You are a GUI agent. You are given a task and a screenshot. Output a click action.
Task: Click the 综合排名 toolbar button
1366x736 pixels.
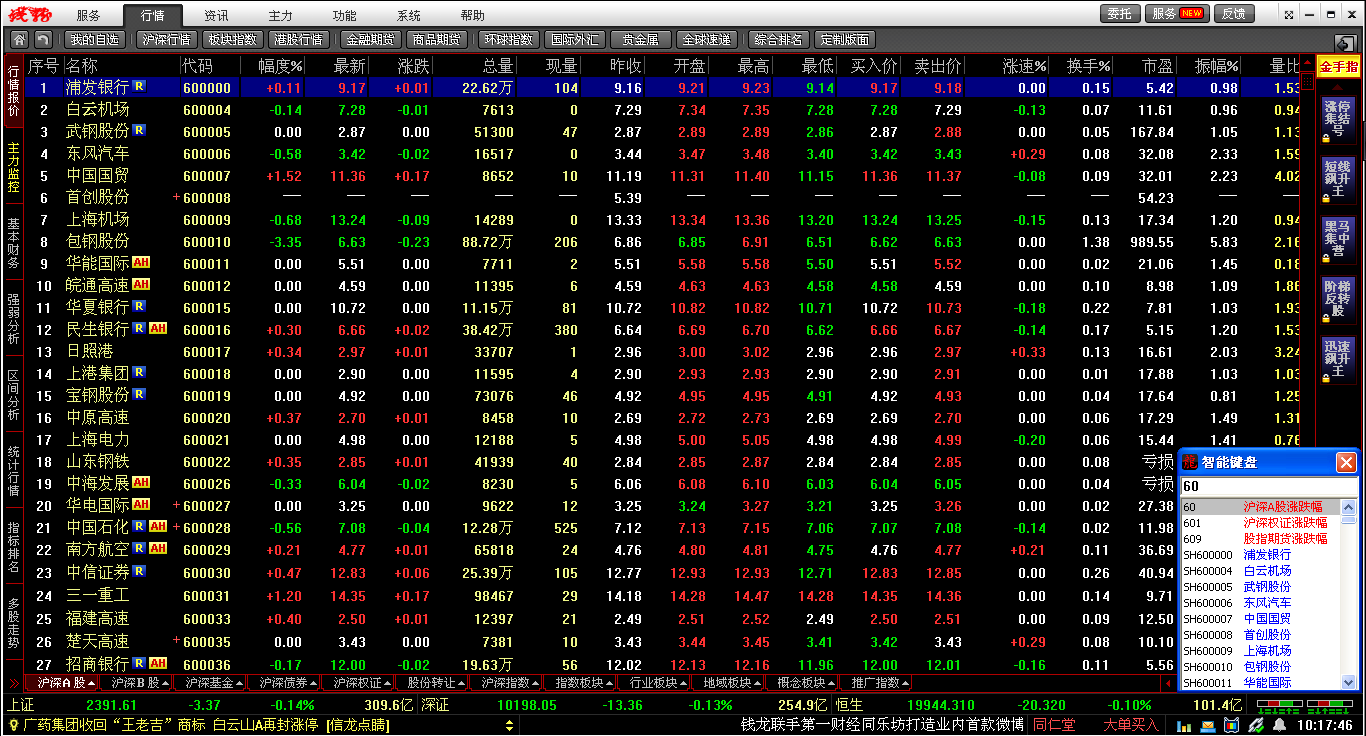pos(778,40)
